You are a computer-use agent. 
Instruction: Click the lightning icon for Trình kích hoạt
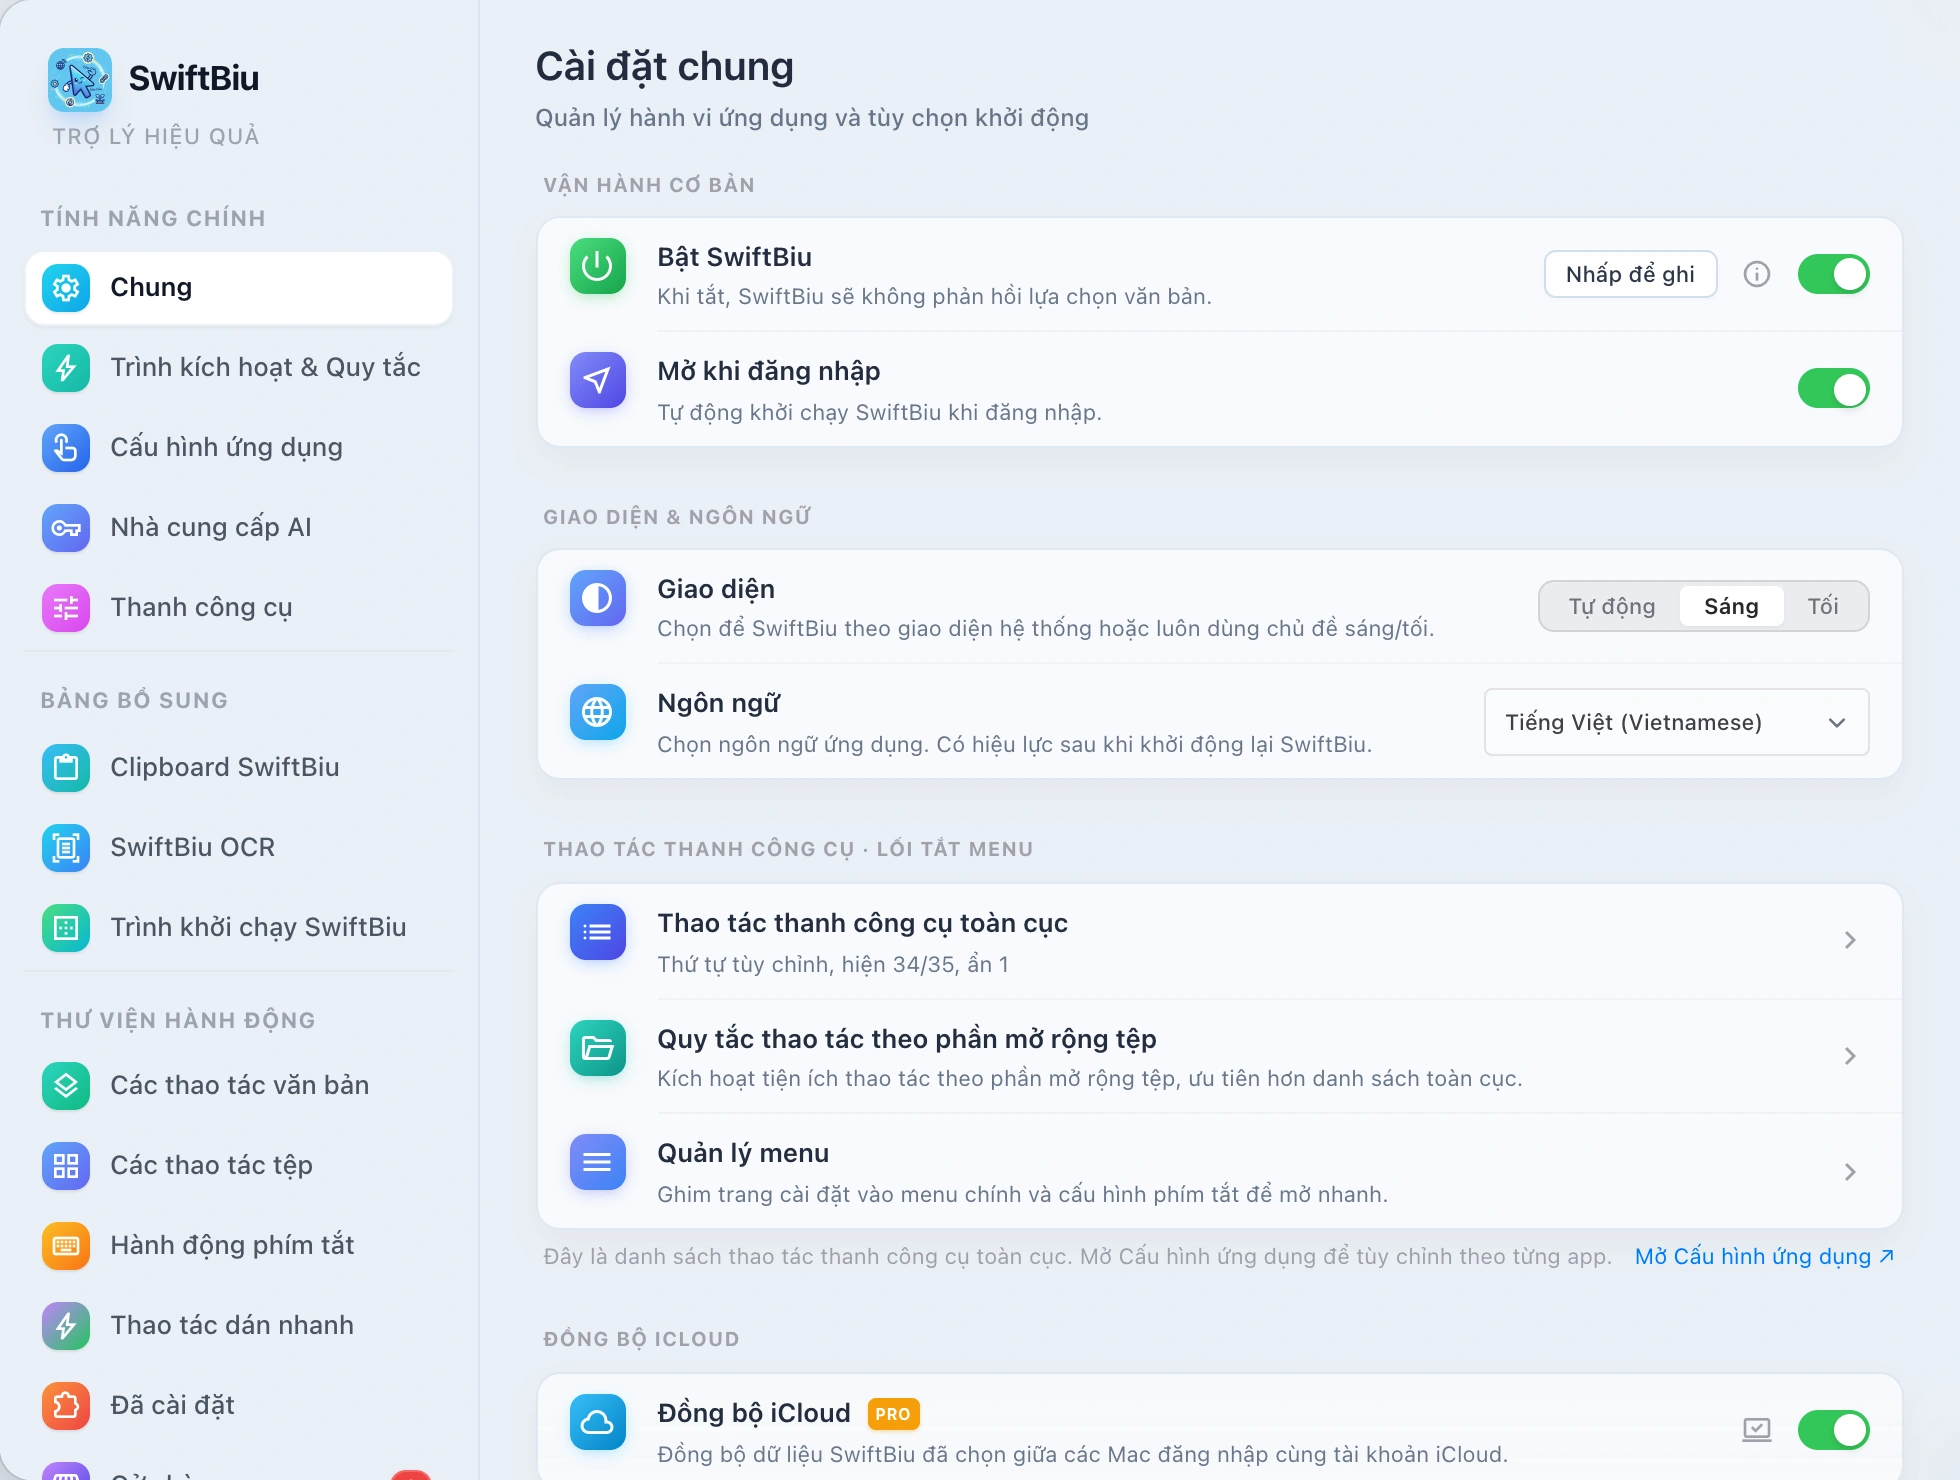pos(66,368)
